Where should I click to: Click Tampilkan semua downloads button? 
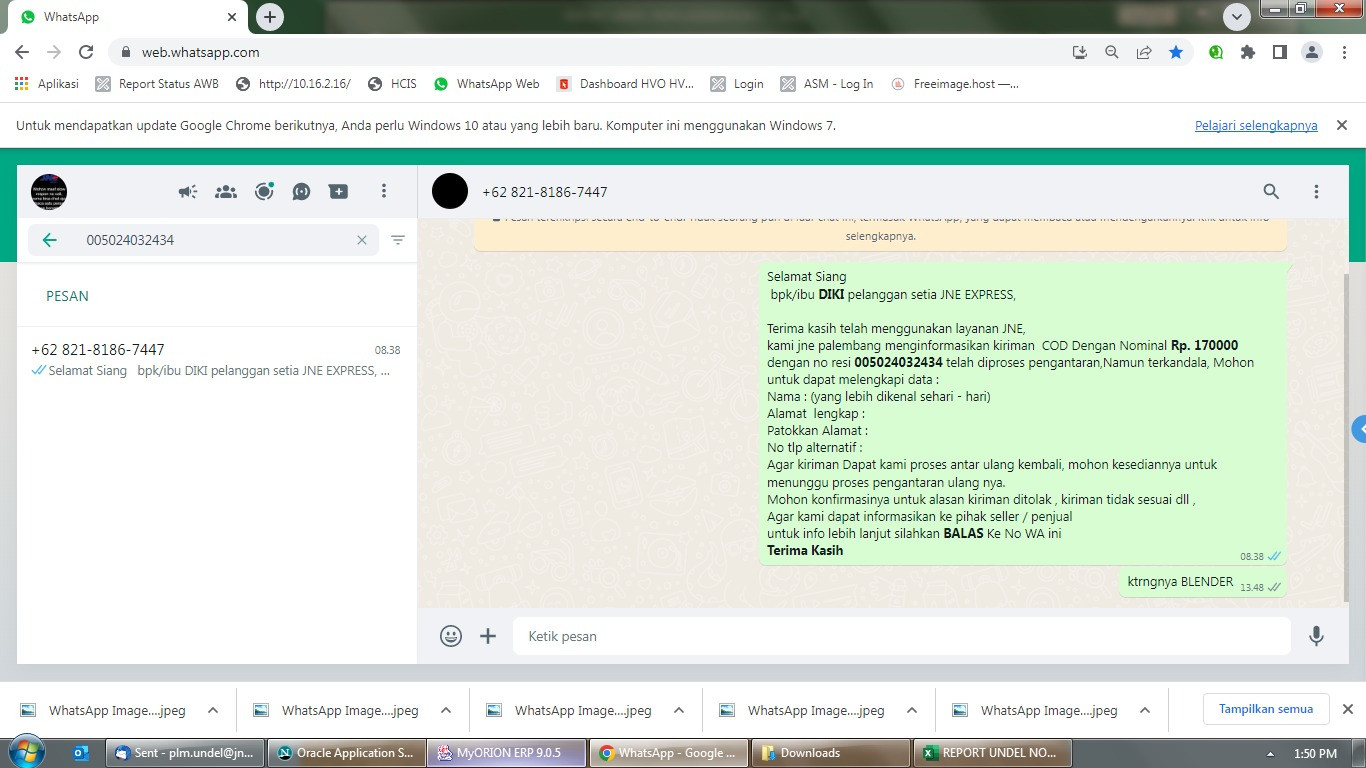coord(1265,709)
